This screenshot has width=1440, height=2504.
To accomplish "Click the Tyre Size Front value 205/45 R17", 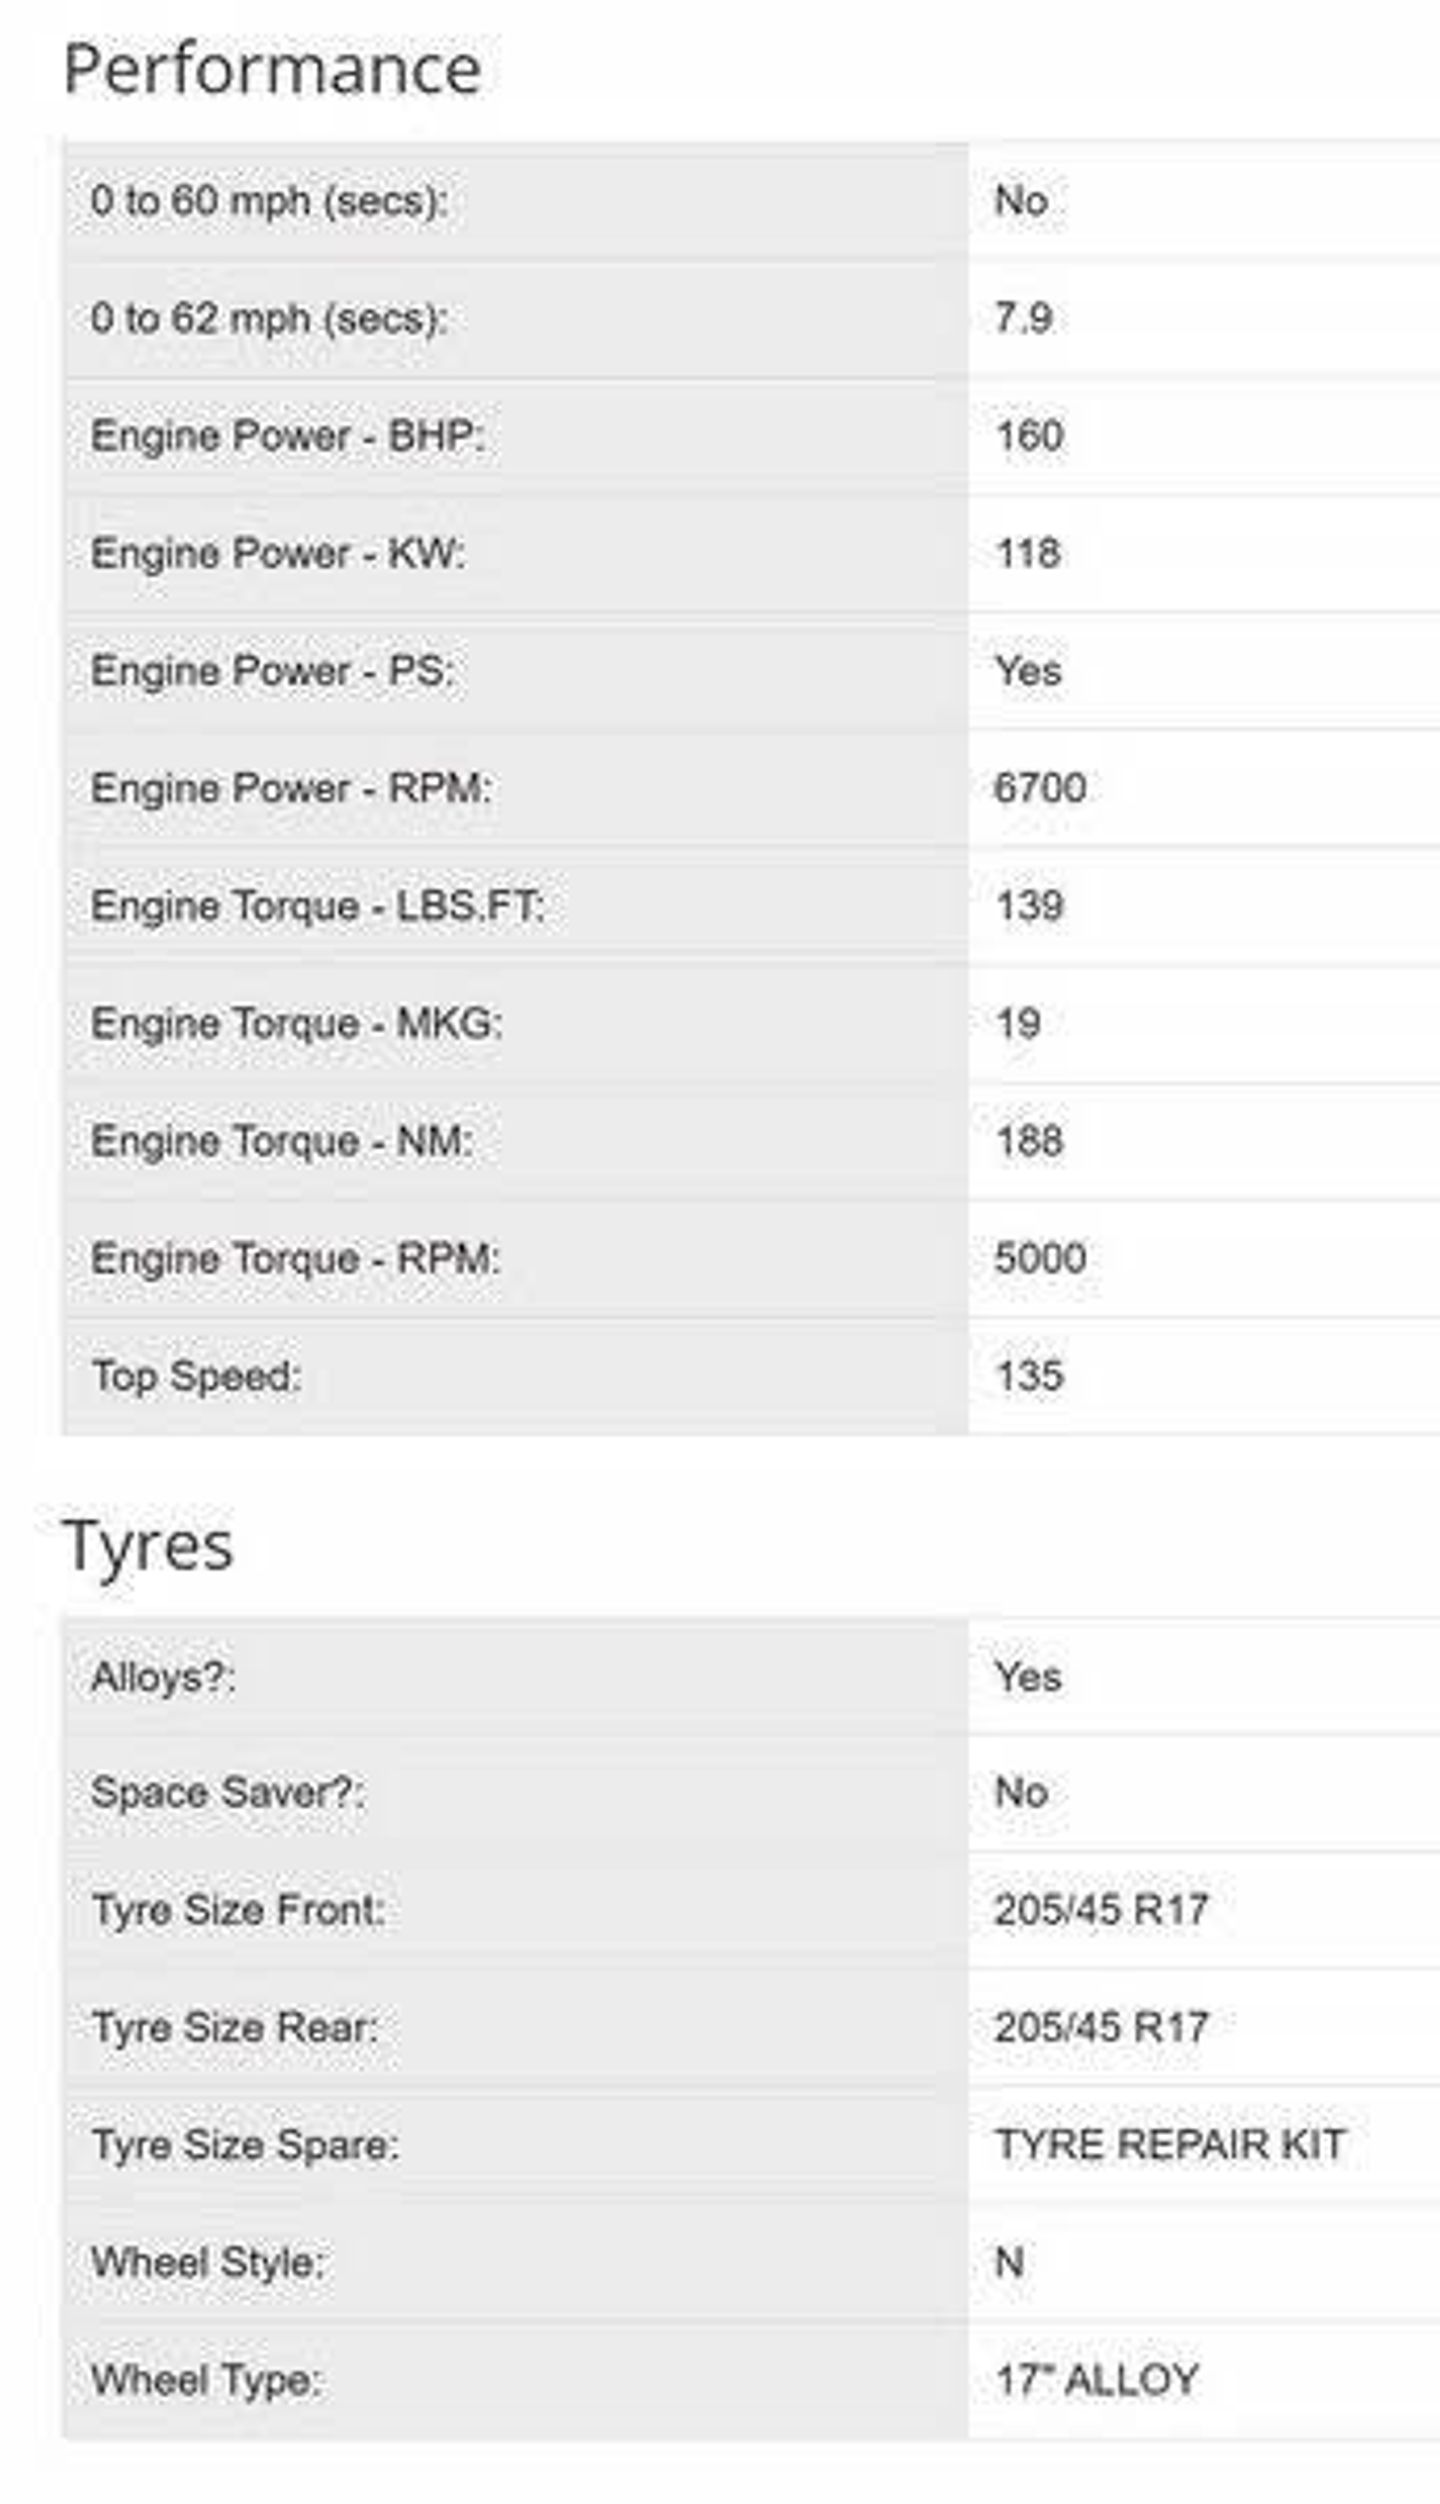I will click(1101, 1910).
